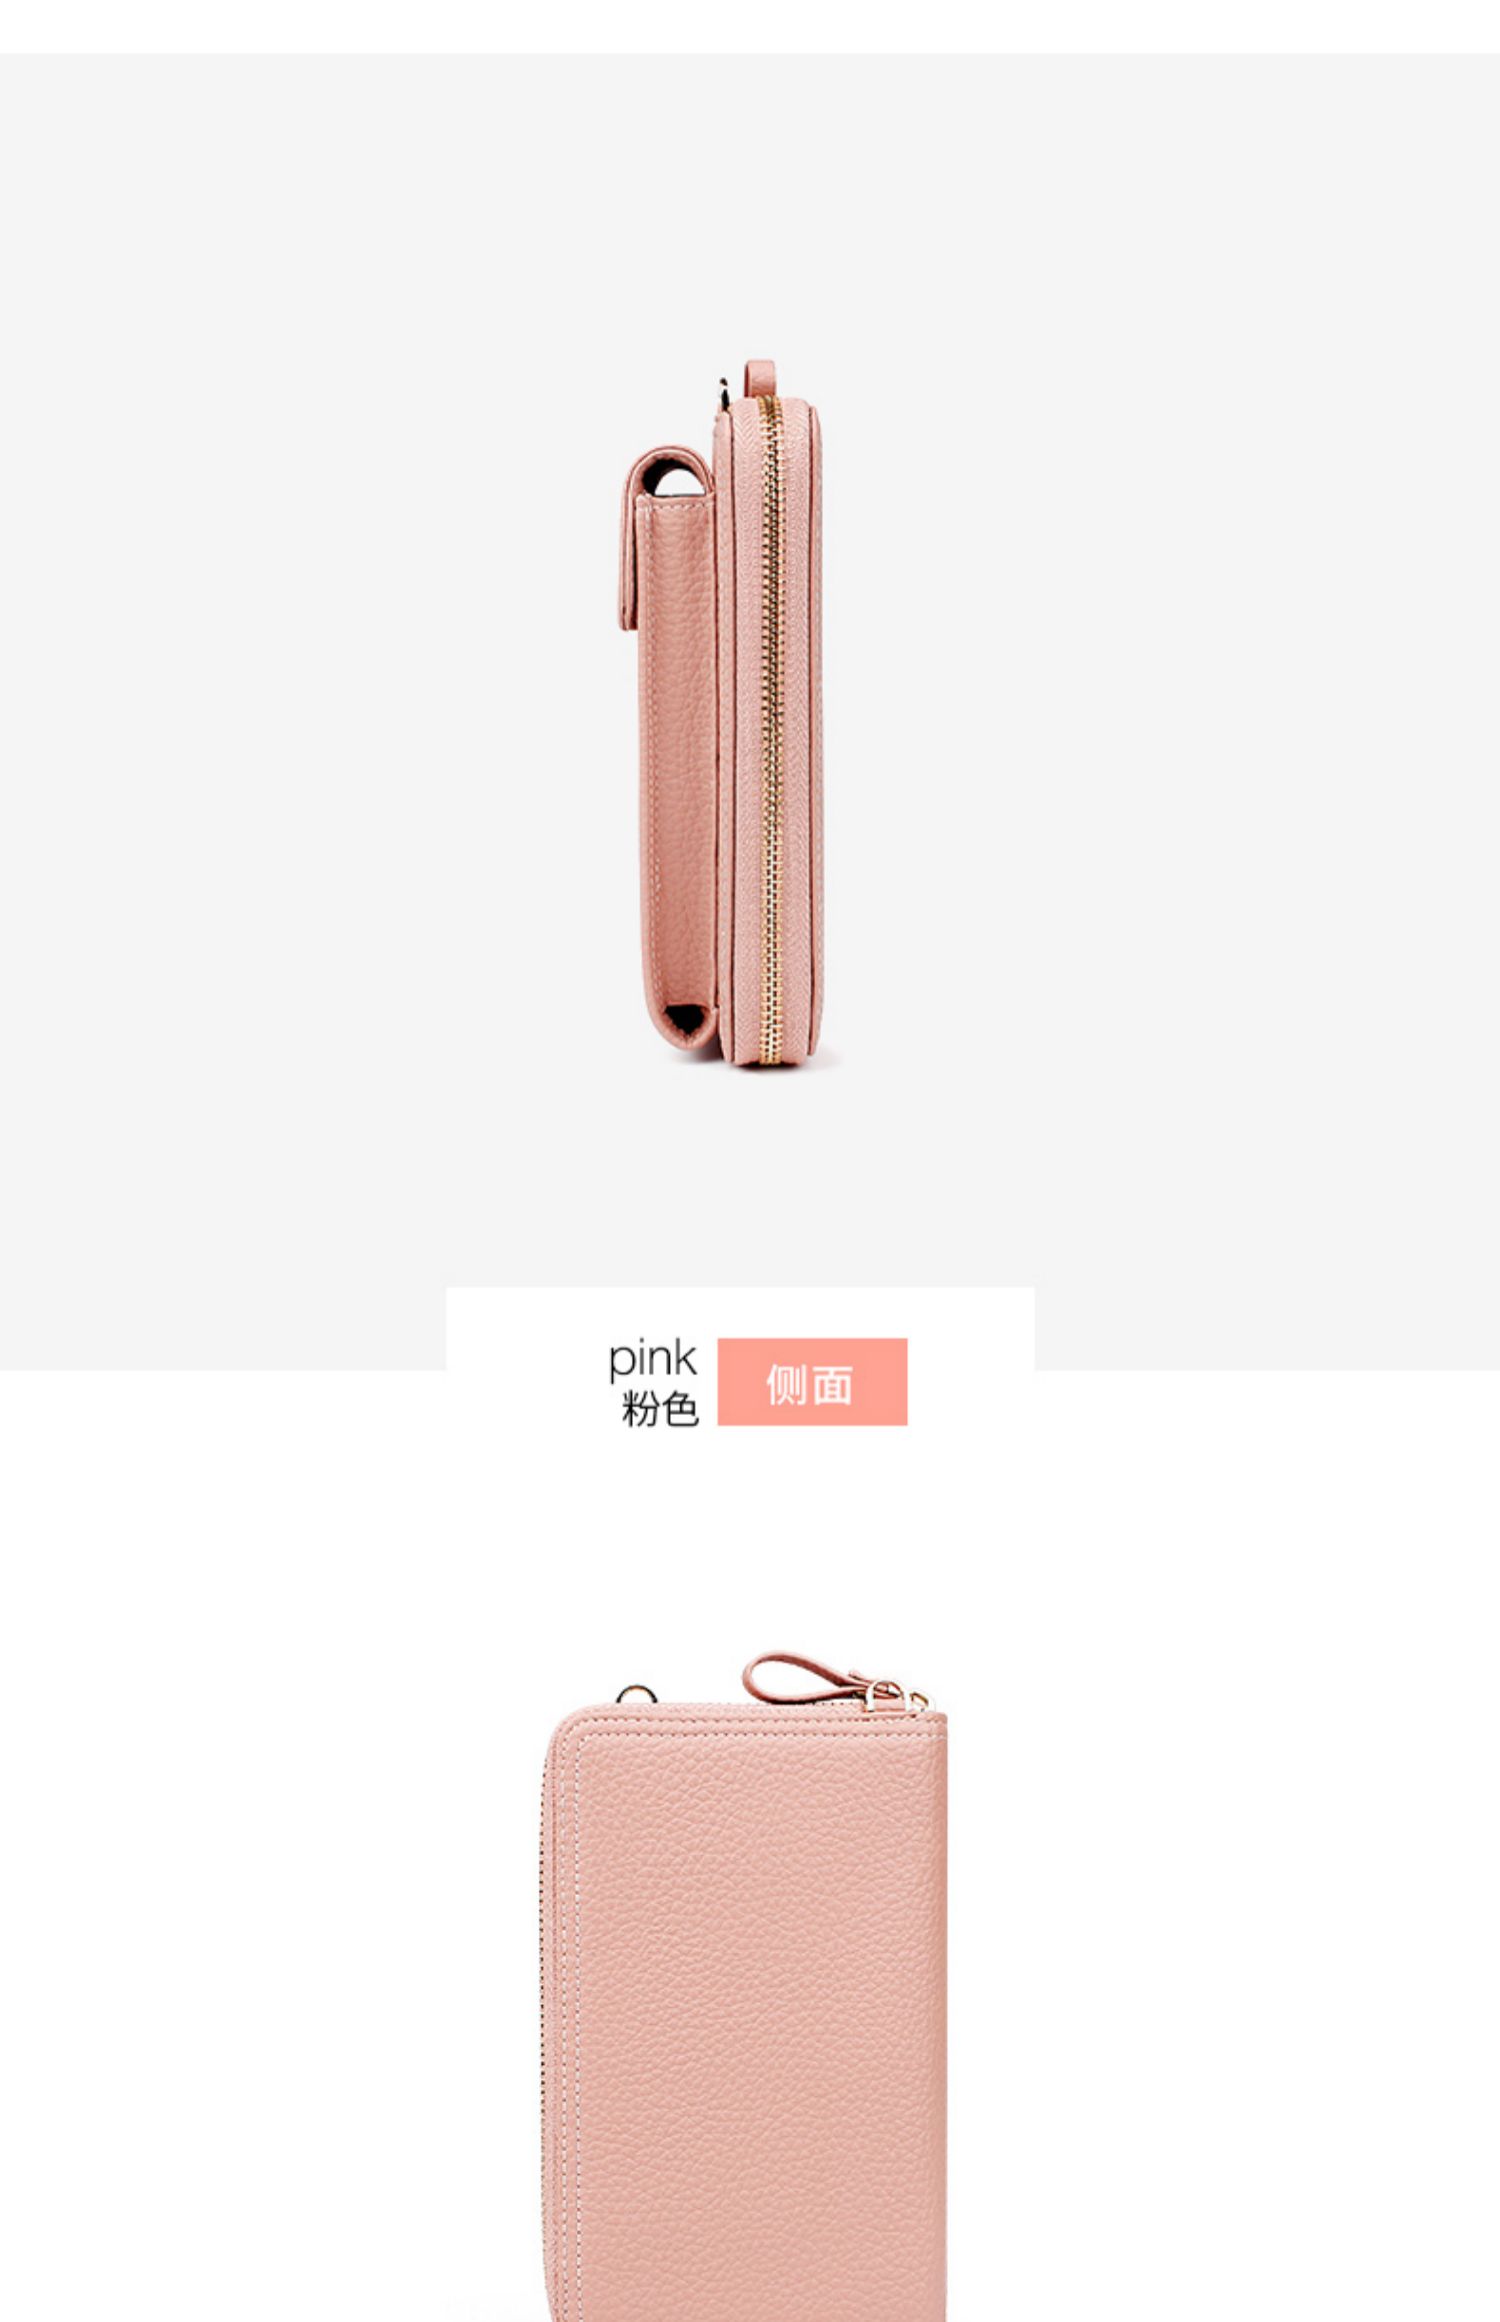Screen dimensions: 1500x2322
Task: Click the metal D-ring on wallet top left
Action: 637,1693
